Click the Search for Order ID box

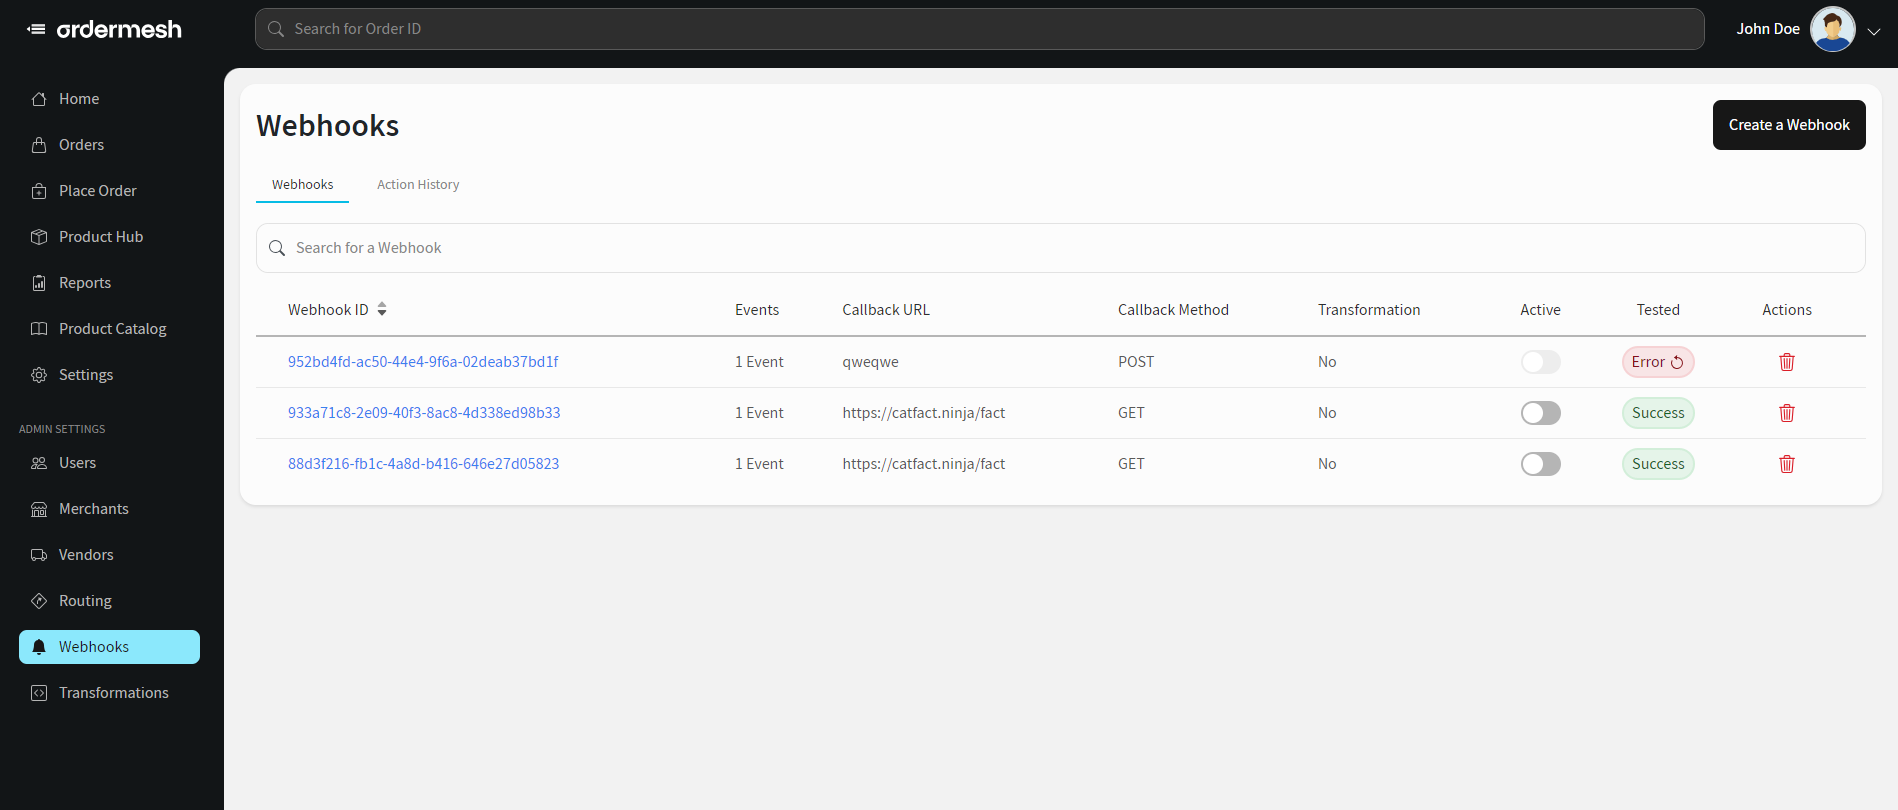click(980, 29)
